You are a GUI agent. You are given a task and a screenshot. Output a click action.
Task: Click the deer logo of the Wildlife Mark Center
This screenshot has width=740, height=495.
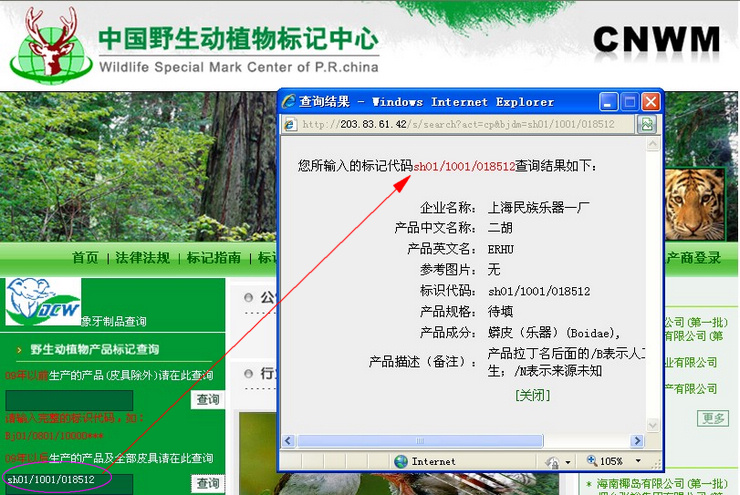click(51, 45)
